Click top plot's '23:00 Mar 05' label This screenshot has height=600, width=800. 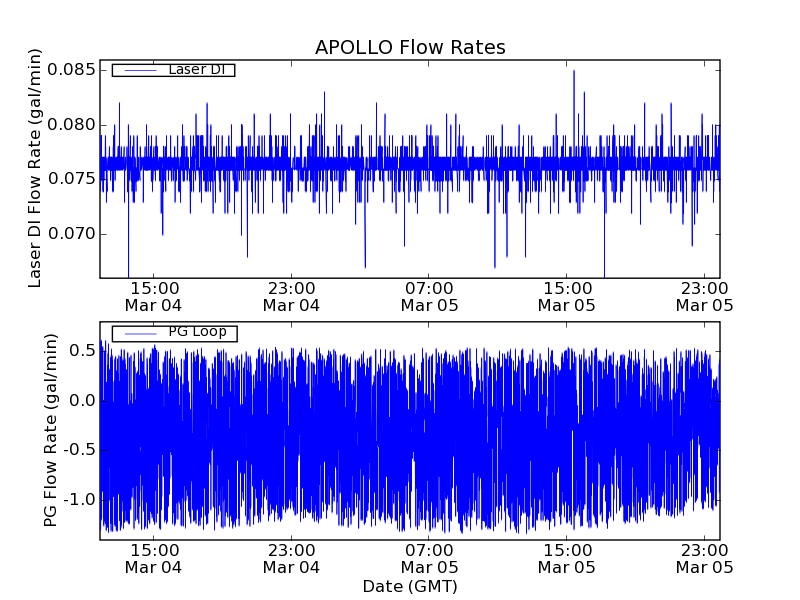(705, 297)
